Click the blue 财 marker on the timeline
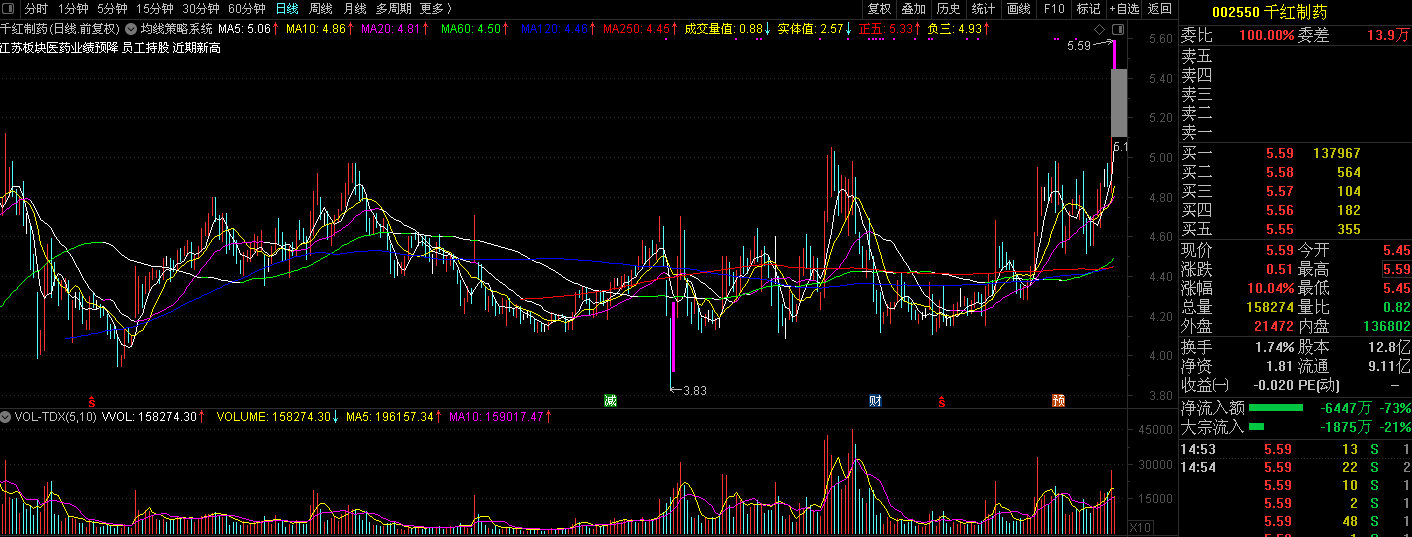Viewport: 1412px width, 537px height. (x=875, y=401)
